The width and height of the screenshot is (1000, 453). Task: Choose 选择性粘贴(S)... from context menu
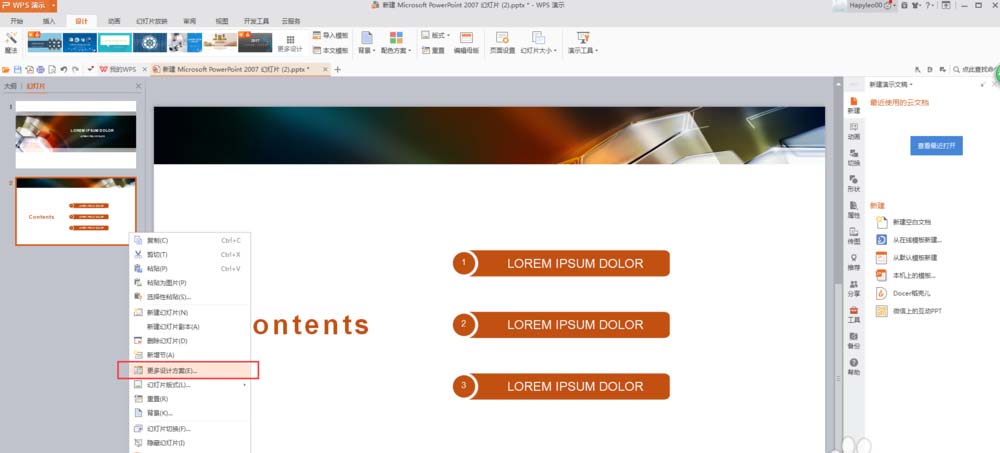pos(189,297)
